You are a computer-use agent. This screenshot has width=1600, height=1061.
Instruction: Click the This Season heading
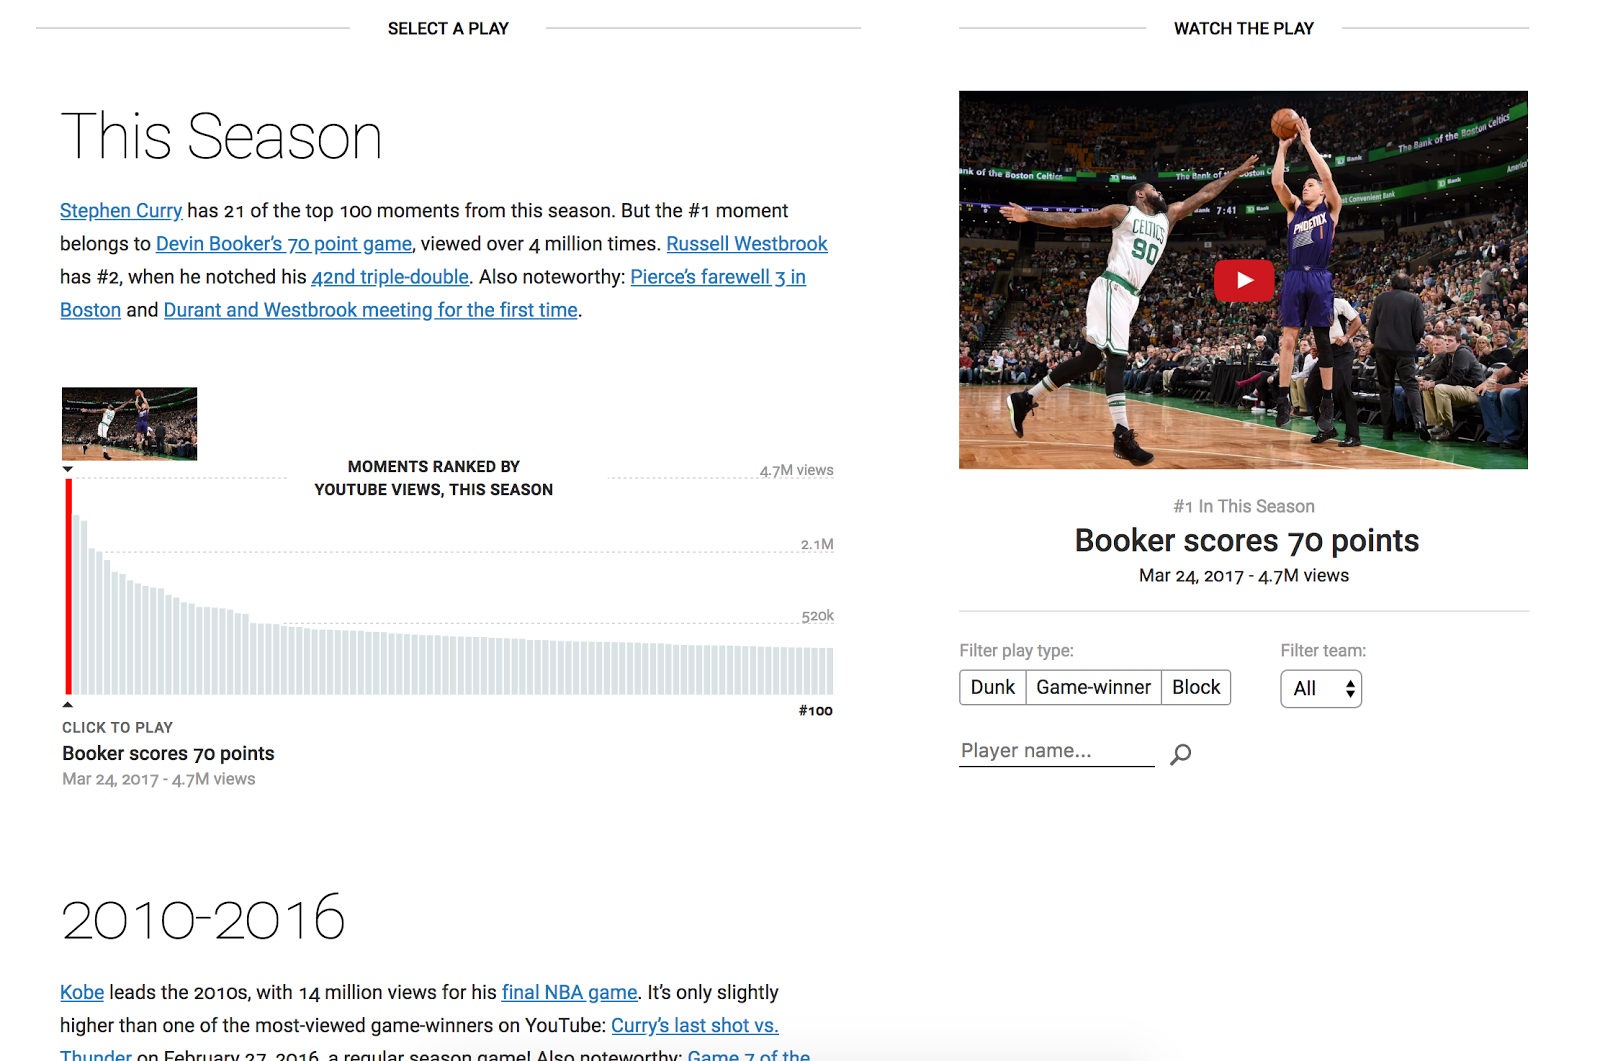point(221,136)
